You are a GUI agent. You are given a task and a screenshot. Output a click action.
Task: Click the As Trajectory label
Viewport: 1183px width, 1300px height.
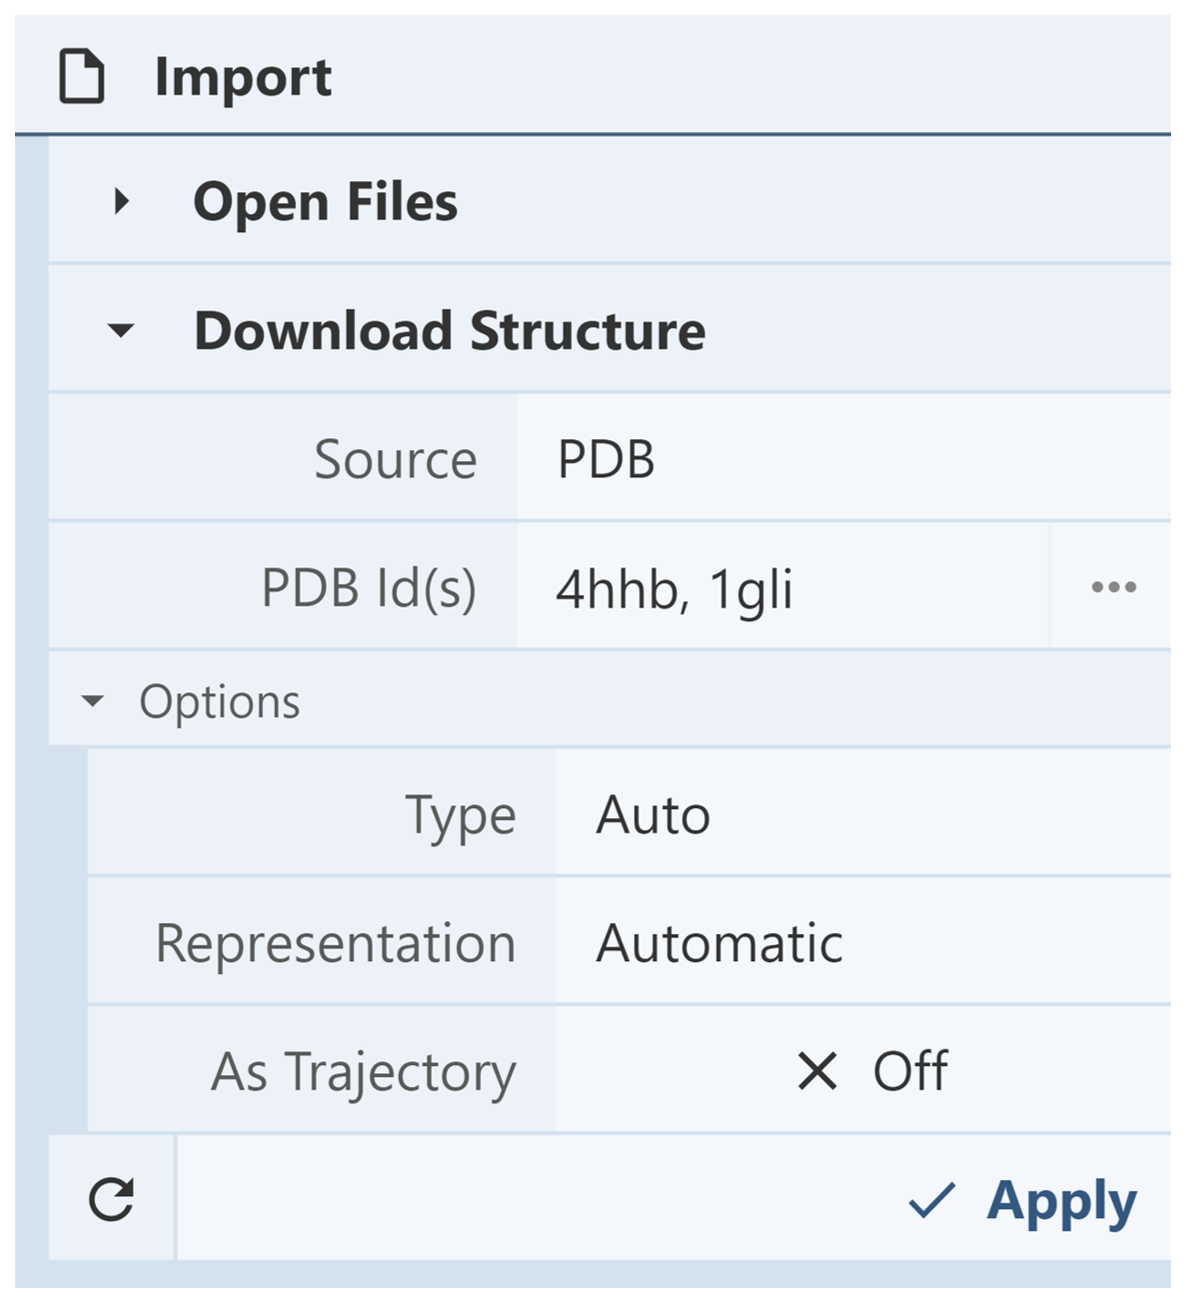tap(363, 1072)
